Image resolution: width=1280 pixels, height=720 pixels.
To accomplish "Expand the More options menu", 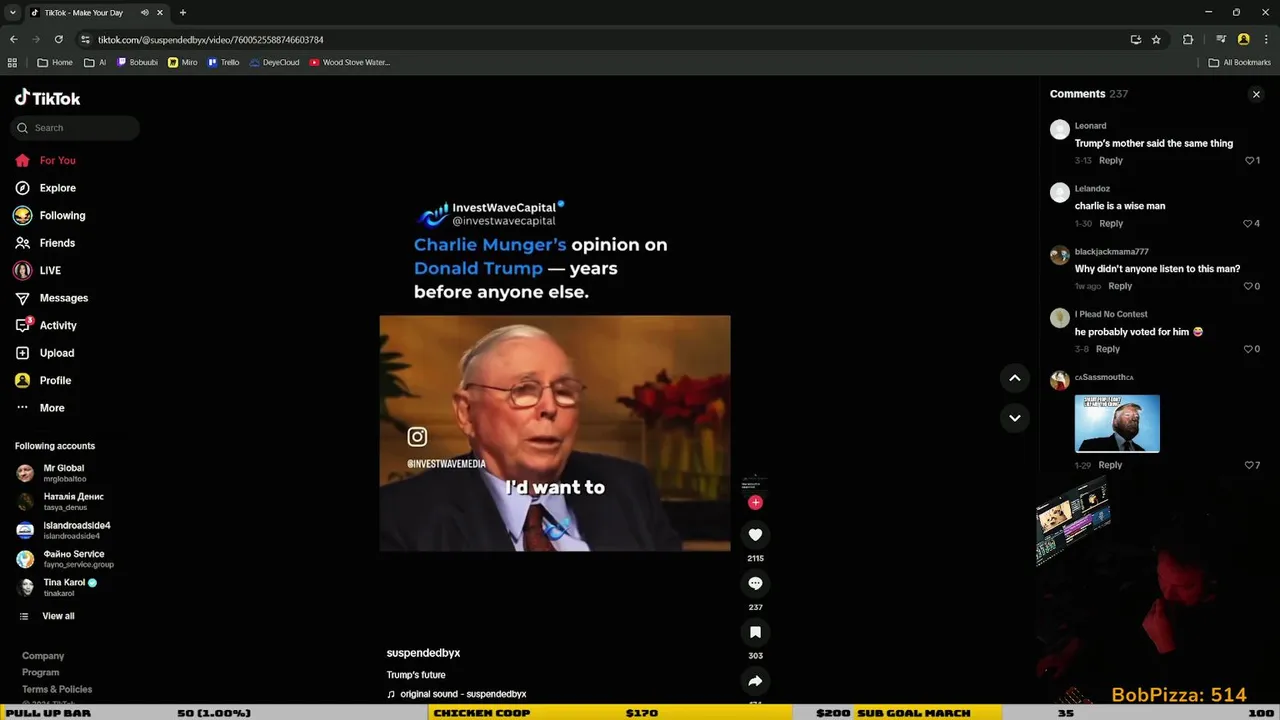I will (x=40, y=408).
